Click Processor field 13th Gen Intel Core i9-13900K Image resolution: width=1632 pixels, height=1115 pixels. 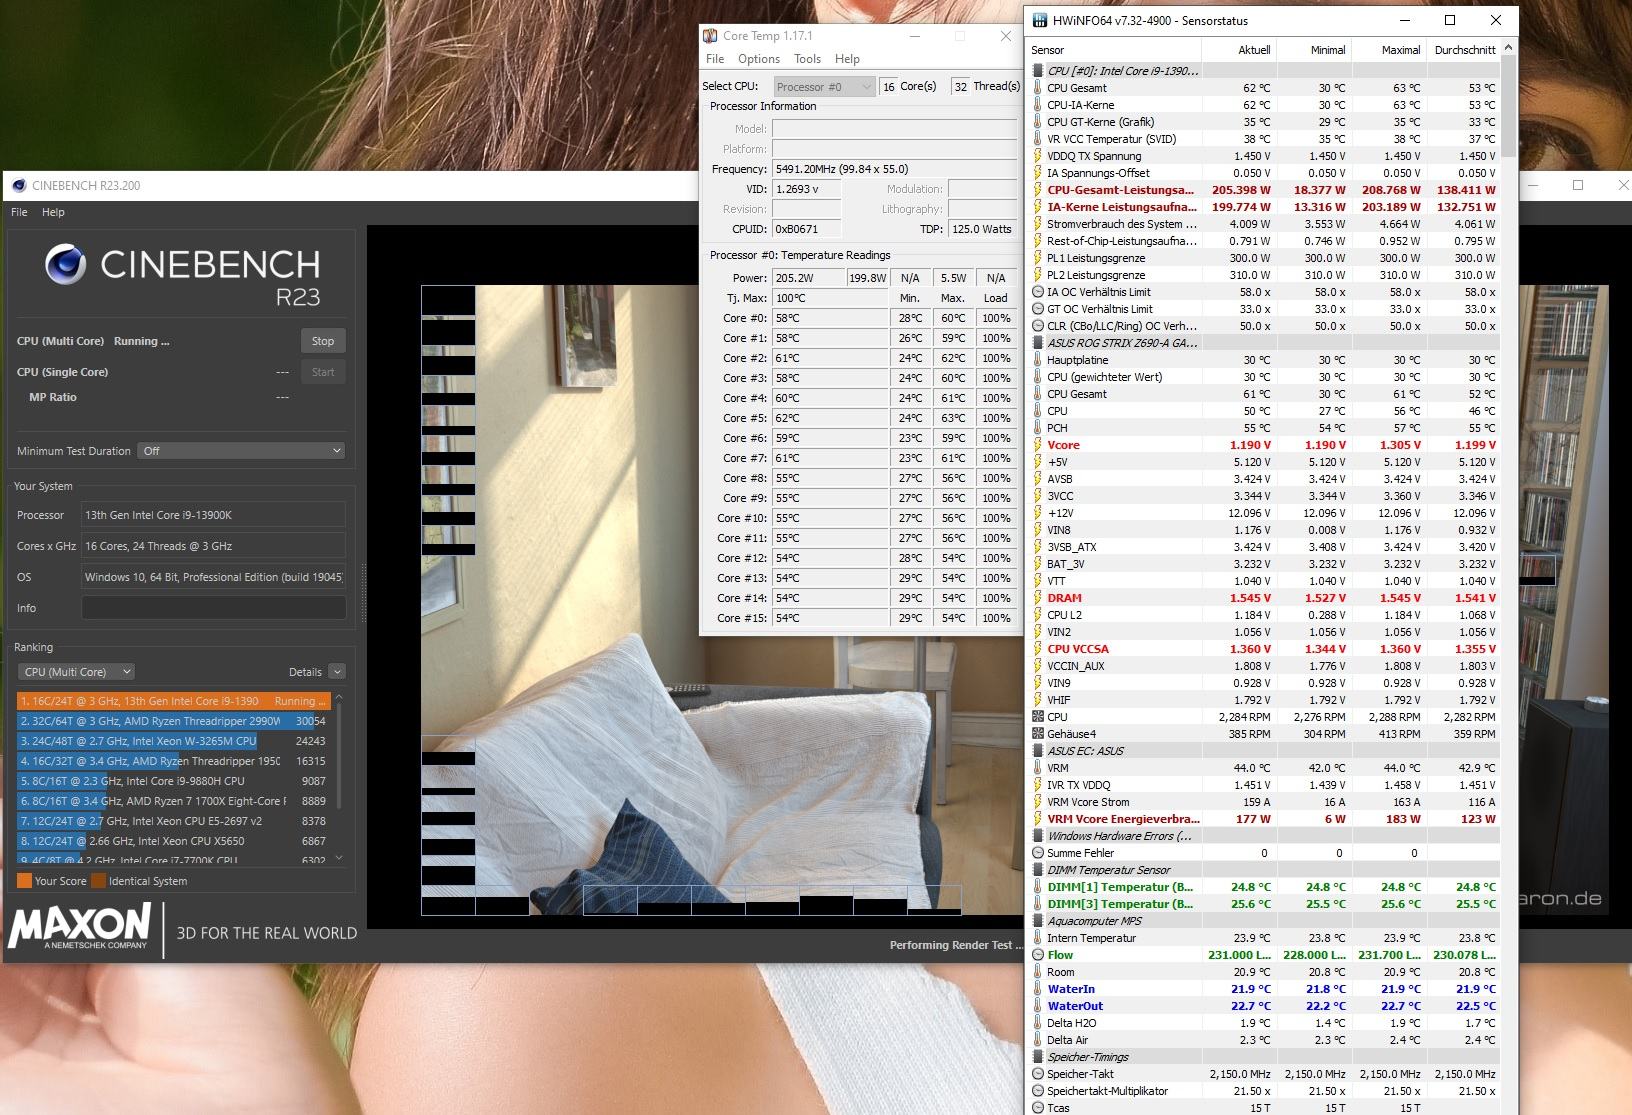[x=213, y=515]
